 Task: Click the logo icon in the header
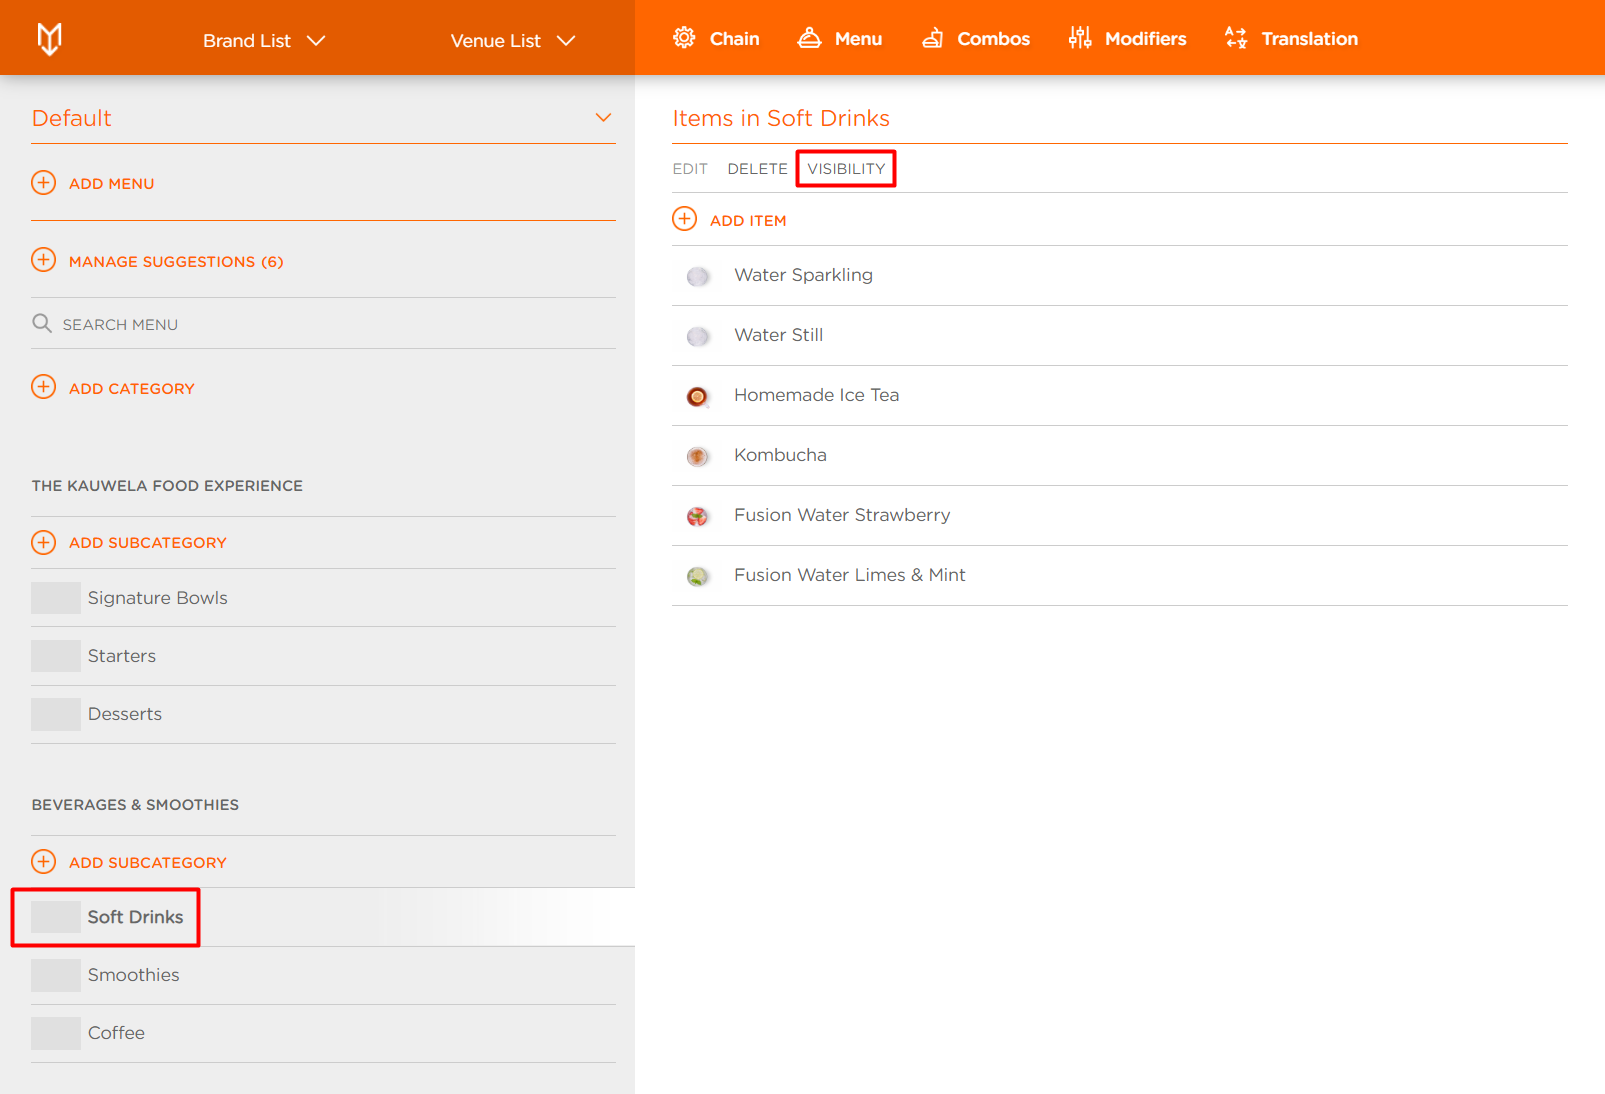click(49, 39)
